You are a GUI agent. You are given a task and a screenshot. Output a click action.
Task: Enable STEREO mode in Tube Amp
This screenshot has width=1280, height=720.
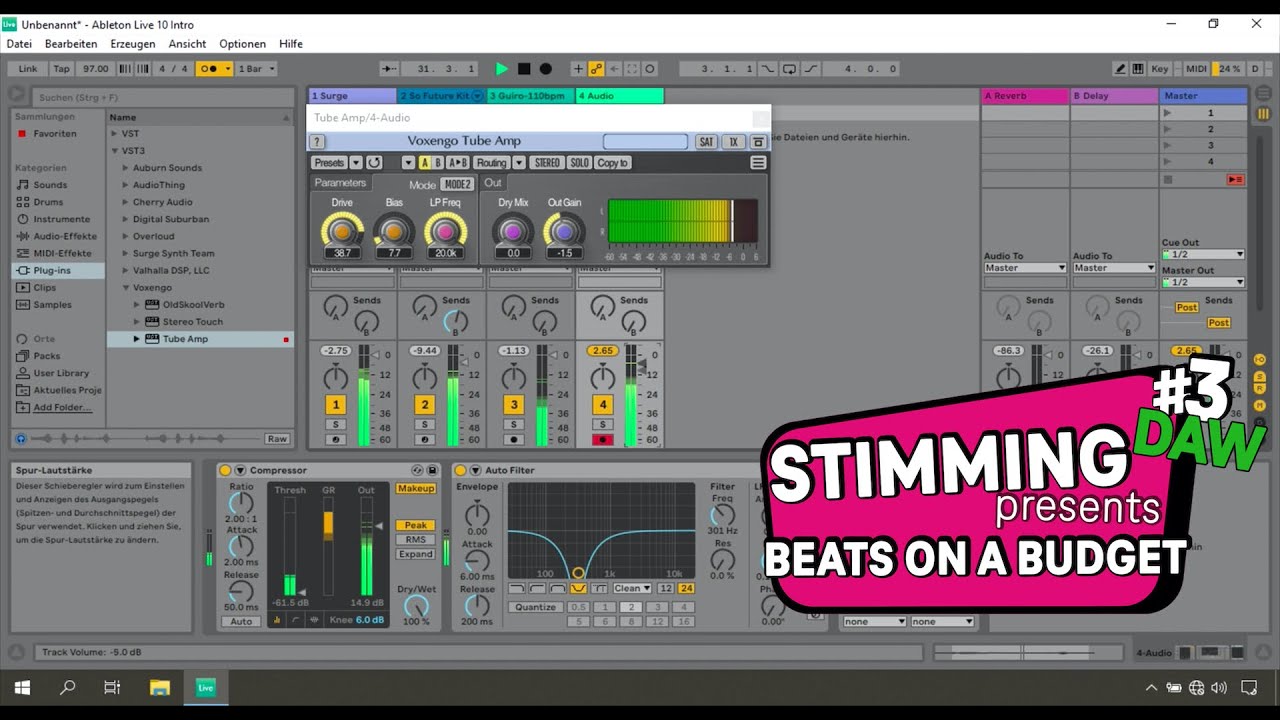pyautogui.click(x=547, y=162)
